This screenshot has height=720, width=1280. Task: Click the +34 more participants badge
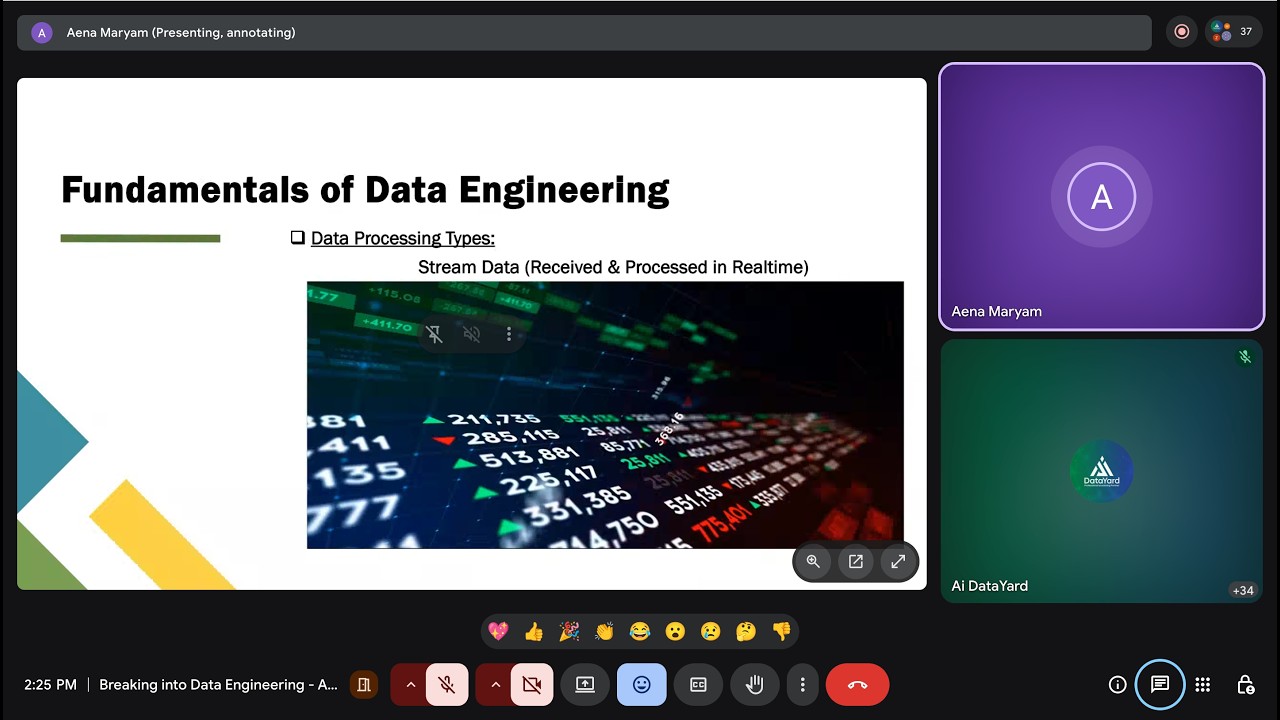coord(1243,590)
